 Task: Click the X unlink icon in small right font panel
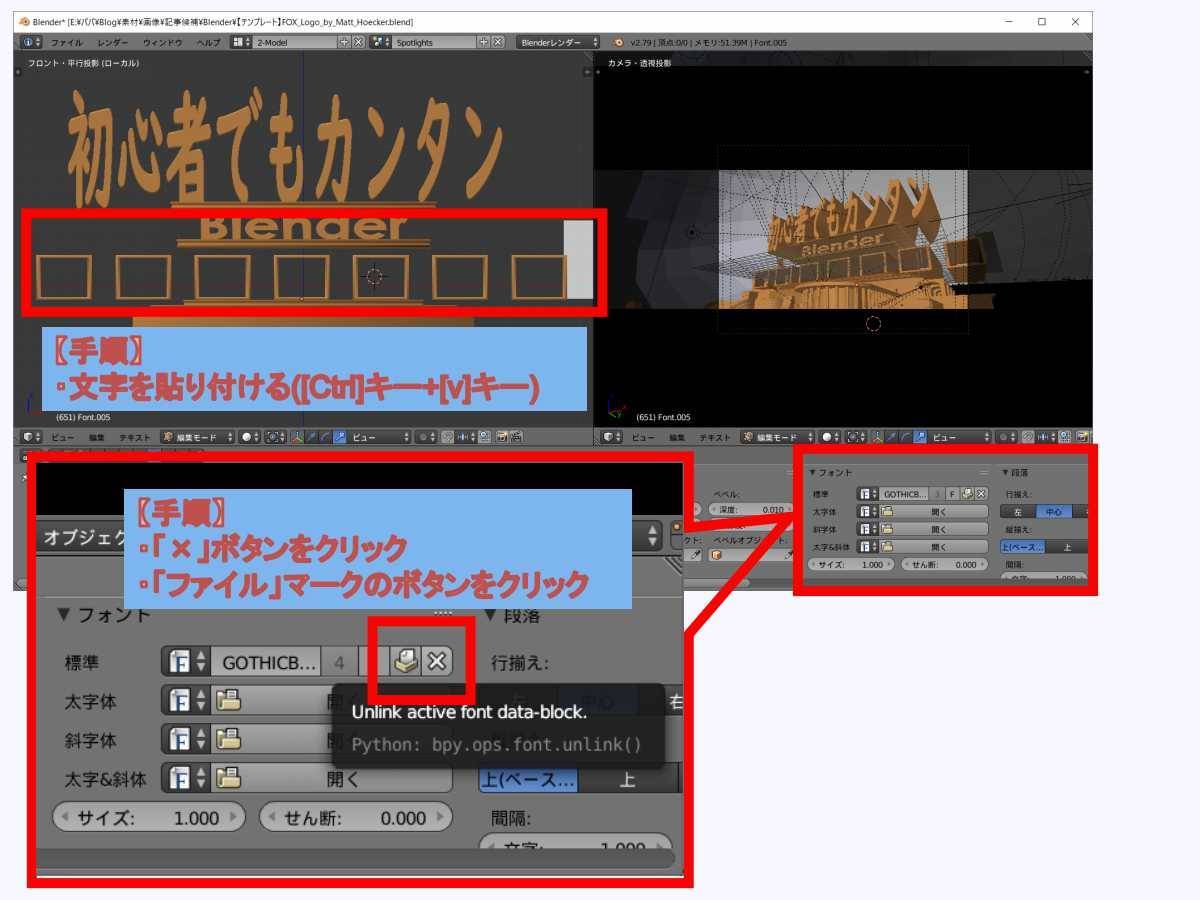point(980,494)
